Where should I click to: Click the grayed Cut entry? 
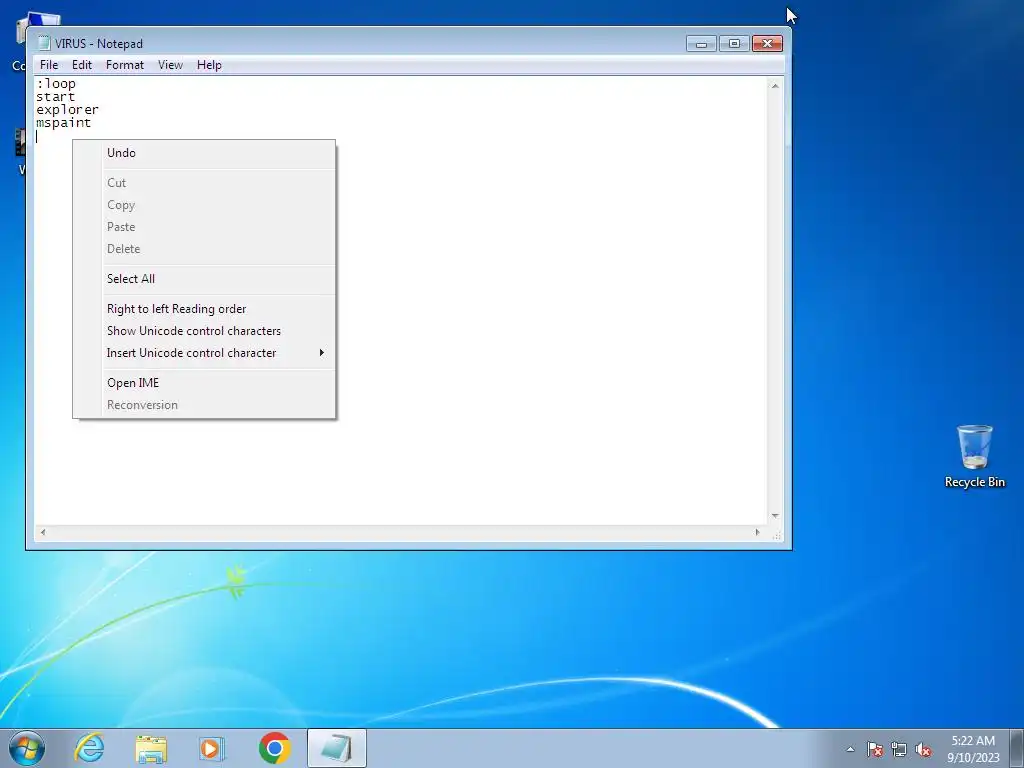pyautogui.click(x=204, y=183)
